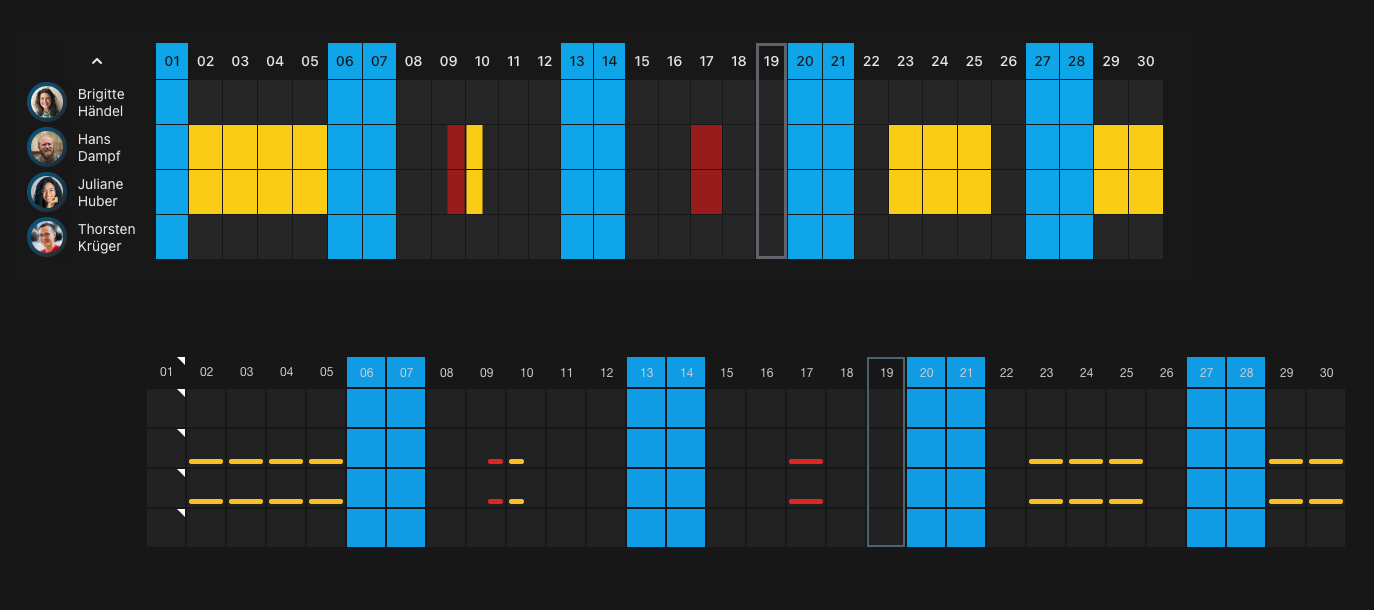Expand the corner triangle on day 01 header
This screenshot has height=610, width=1374.
pos(182,360)
